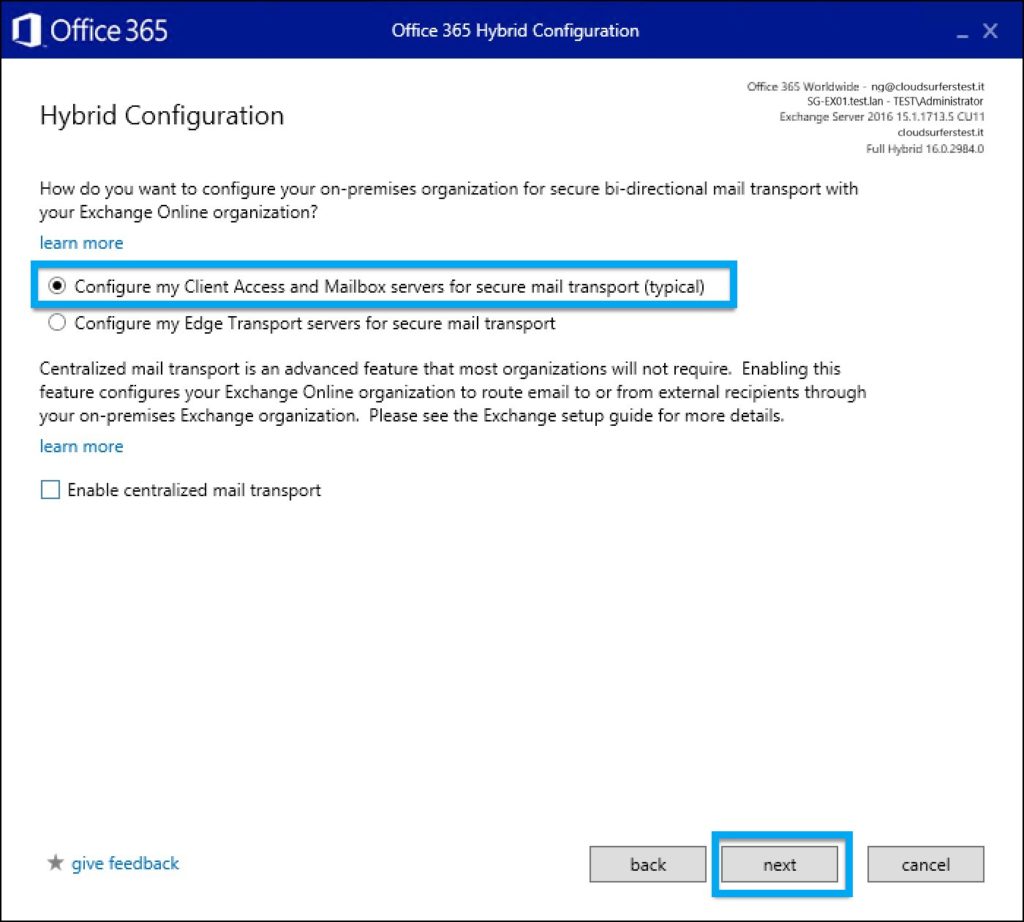
Task: Open learn more link about centralized transport
Action: (82, 447)
